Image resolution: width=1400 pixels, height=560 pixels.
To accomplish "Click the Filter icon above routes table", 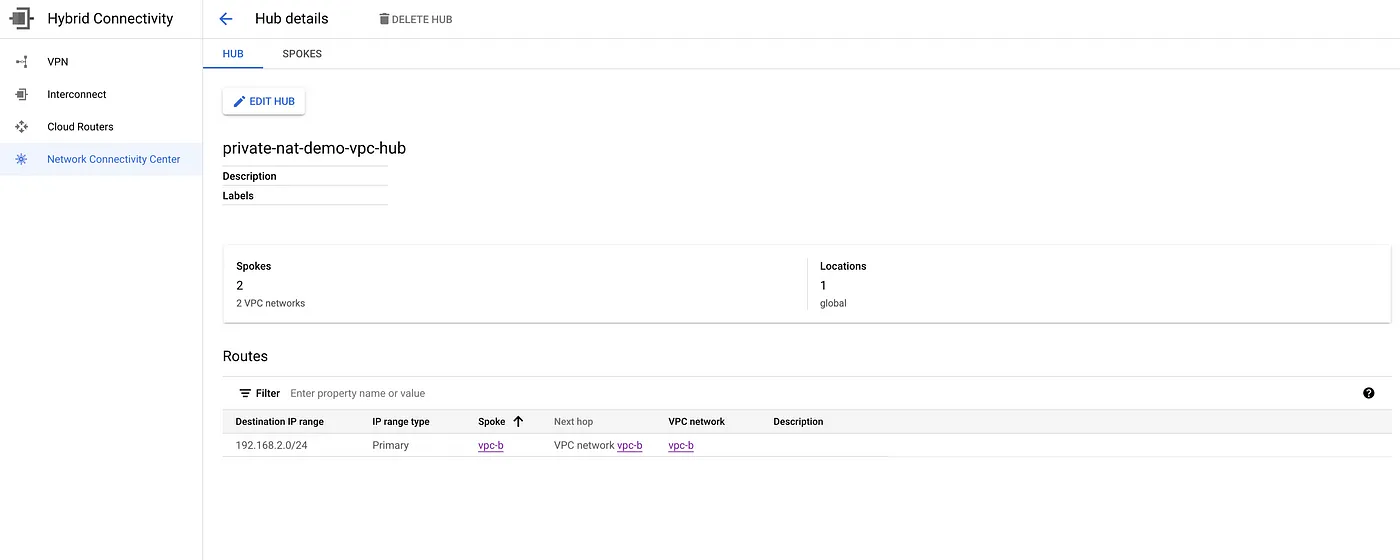I will (244, 393).
